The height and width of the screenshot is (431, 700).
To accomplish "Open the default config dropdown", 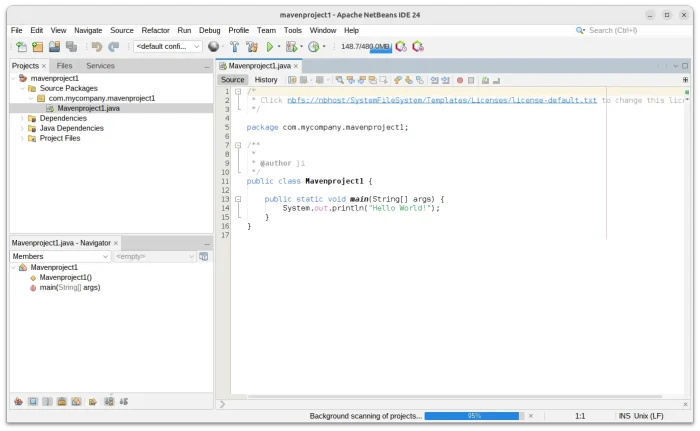I will (x=168, y=46).
